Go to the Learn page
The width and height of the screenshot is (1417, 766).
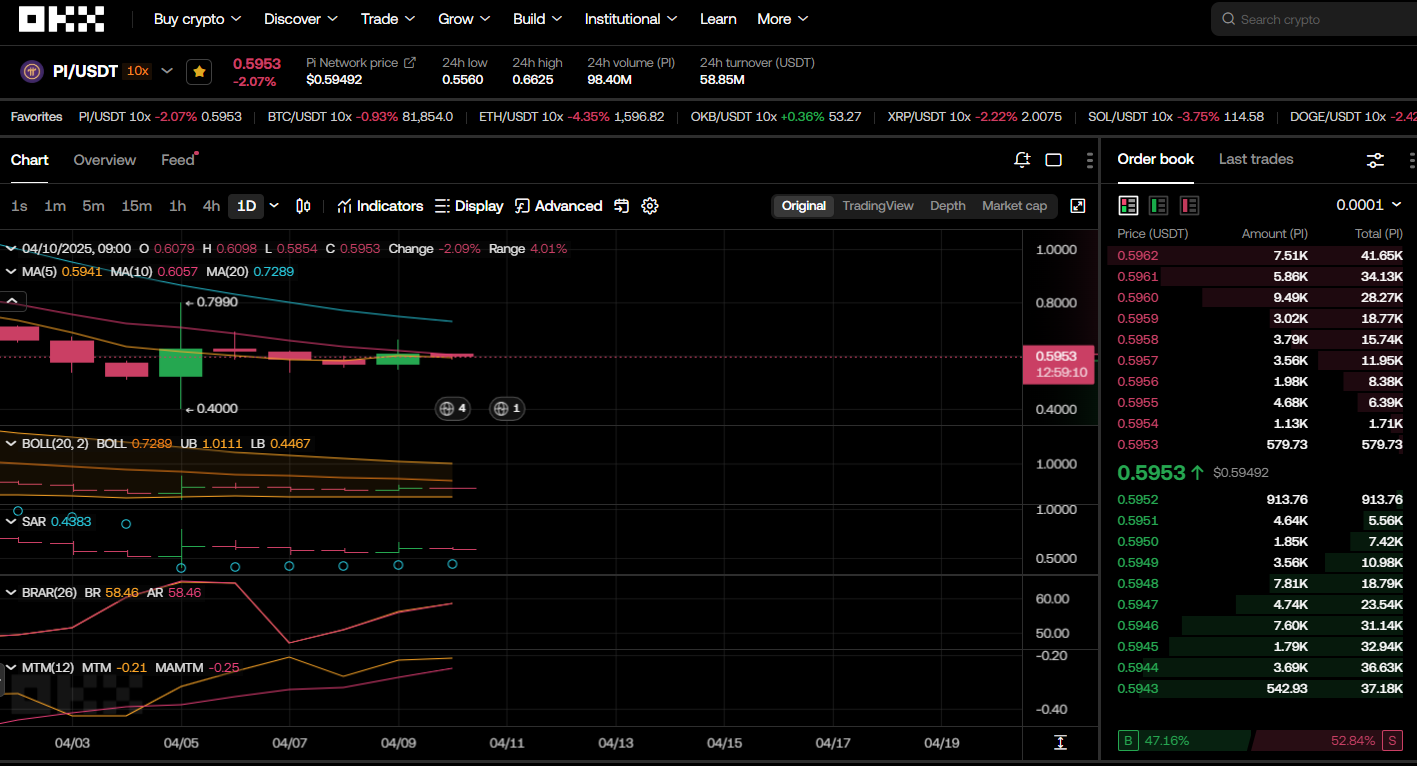[718, 19]
